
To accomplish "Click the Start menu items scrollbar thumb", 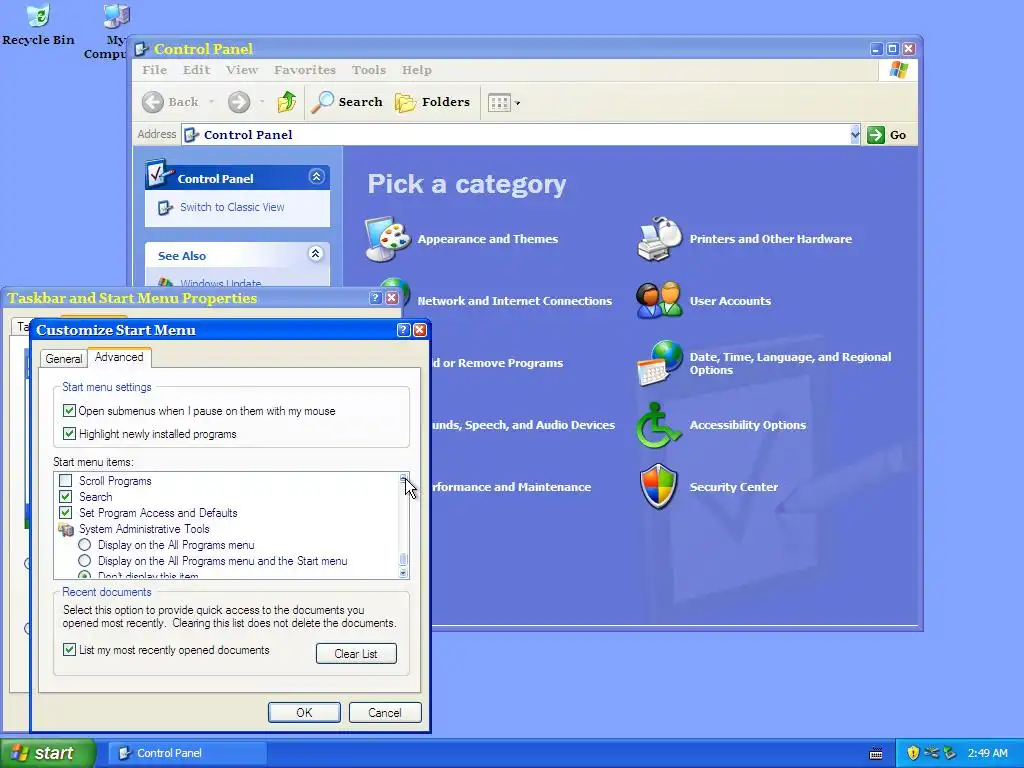I will click(404, 559).
